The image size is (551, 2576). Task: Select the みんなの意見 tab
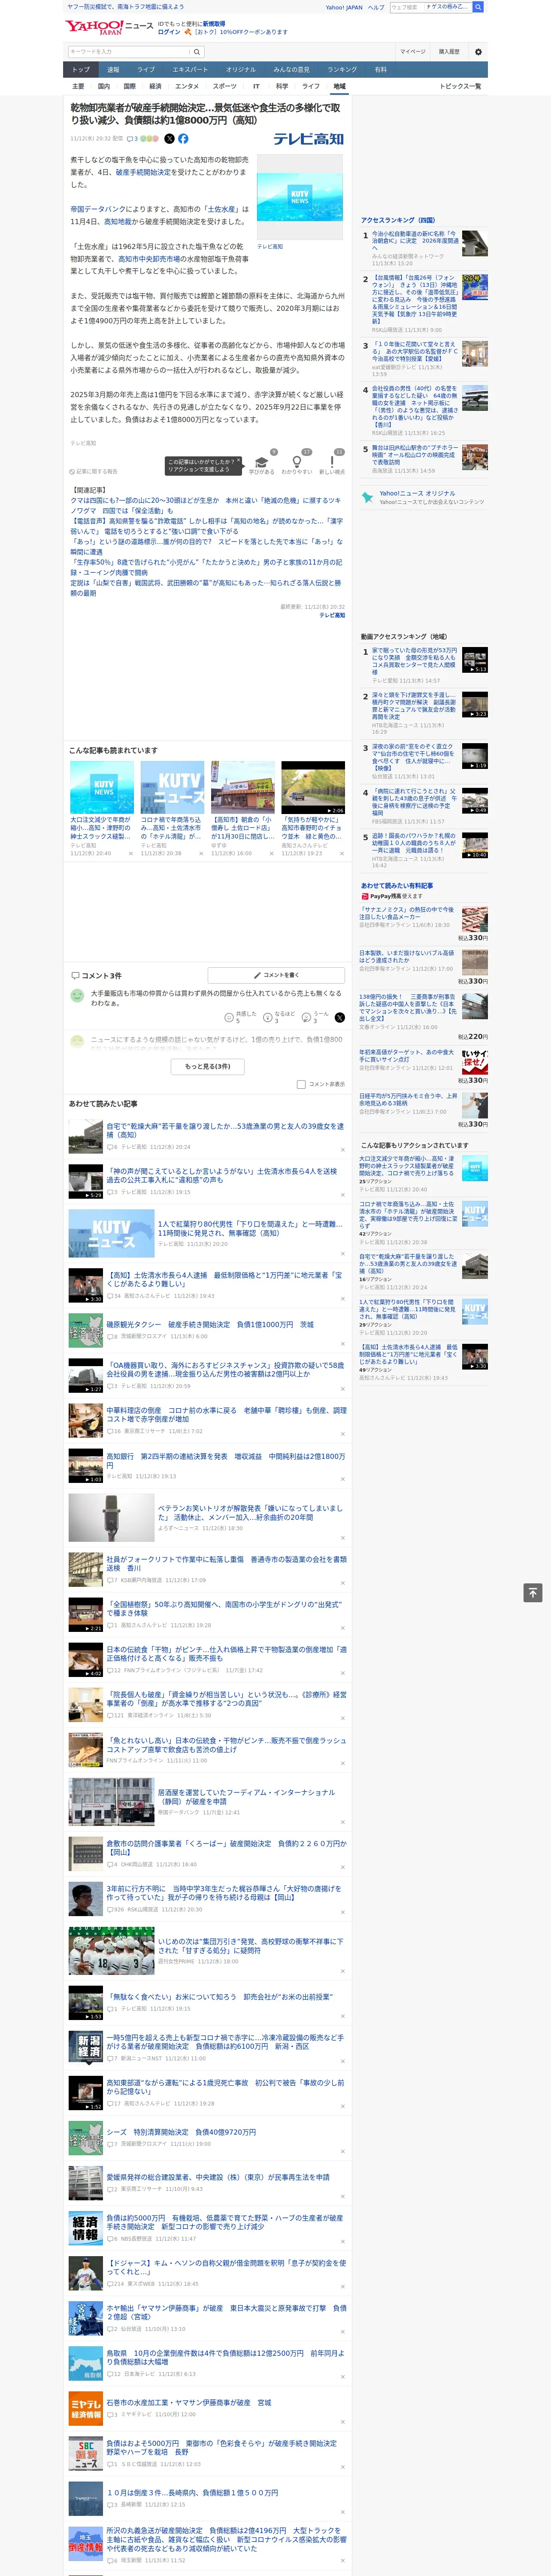tap(291, 69)
